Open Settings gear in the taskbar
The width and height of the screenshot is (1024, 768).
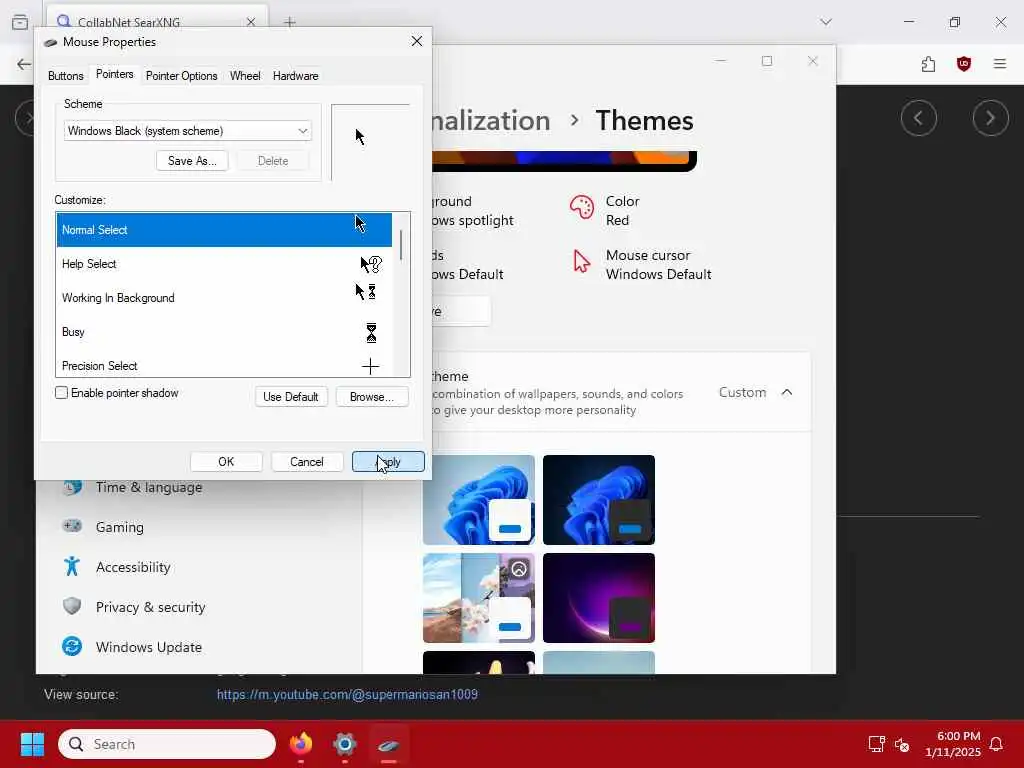[x=344, y=744]
